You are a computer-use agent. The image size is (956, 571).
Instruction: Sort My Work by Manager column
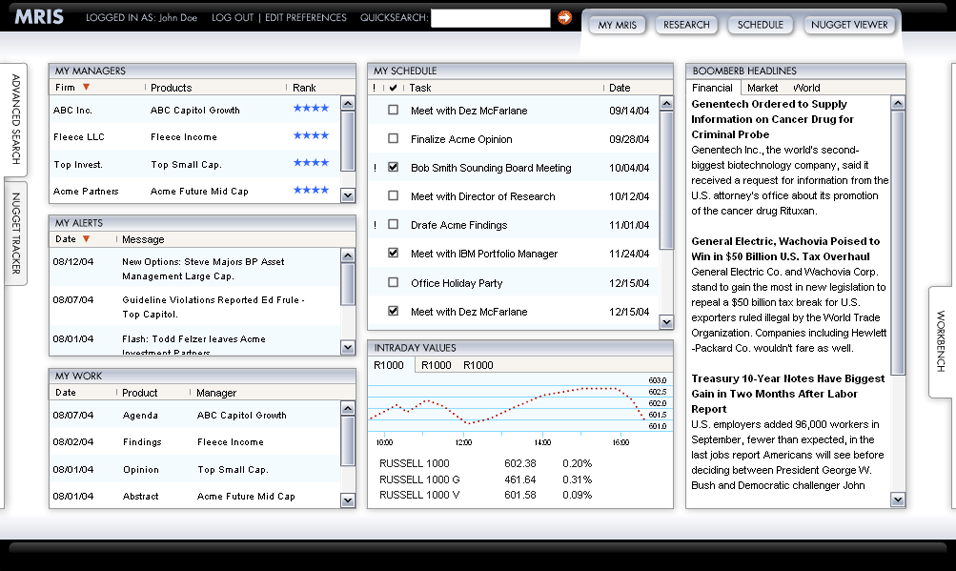tap(216, 393)
